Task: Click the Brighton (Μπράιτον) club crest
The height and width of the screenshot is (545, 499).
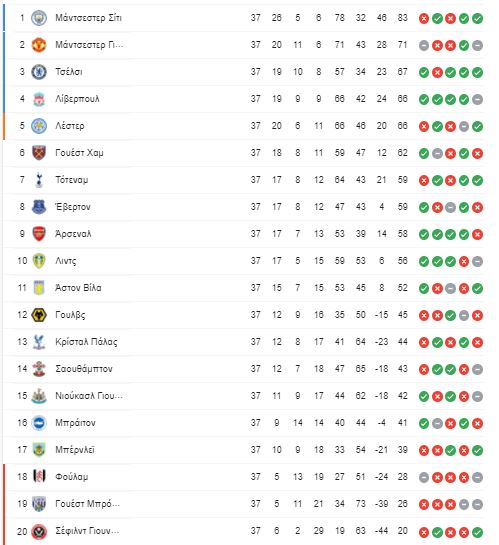Action: point(39,423)
